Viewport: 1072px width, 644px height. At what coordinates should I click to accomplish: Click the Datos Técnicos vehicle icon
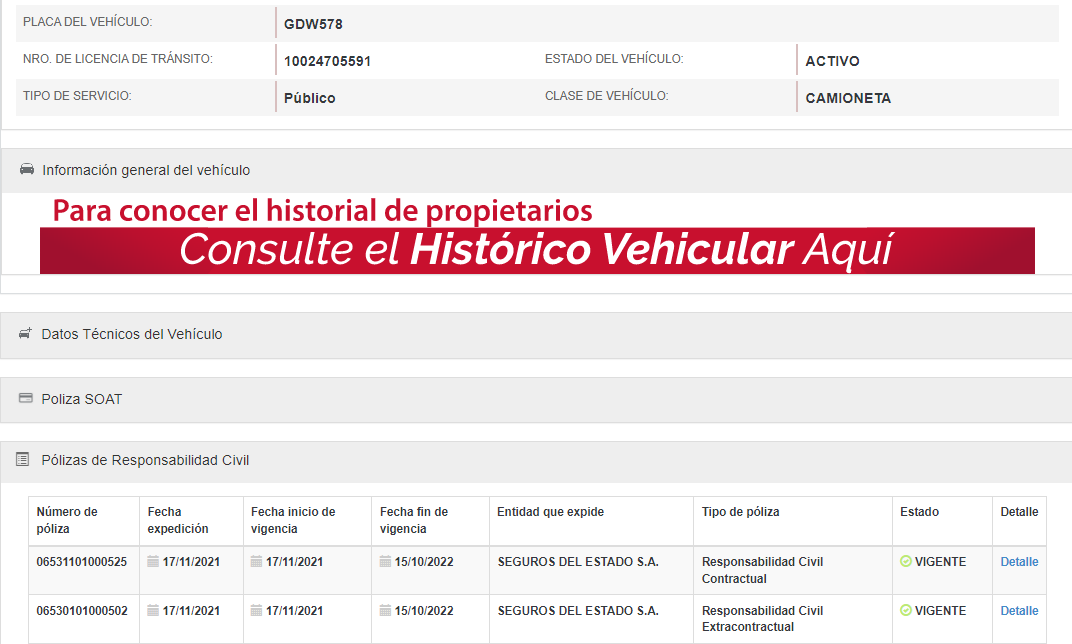[x=25, y=334]
